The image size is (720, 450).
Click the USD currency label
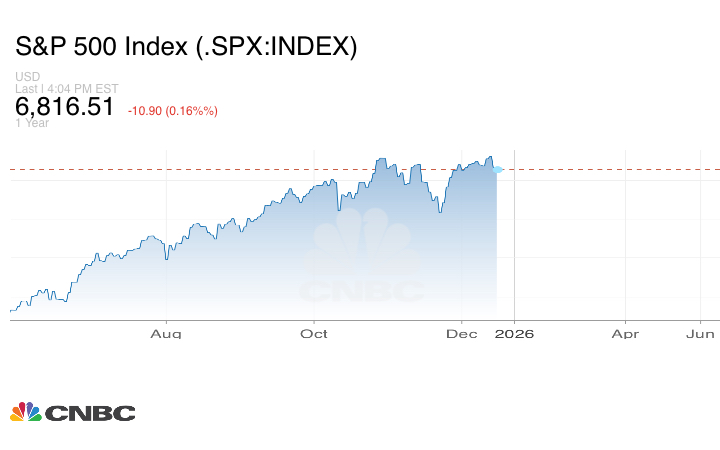27,77
